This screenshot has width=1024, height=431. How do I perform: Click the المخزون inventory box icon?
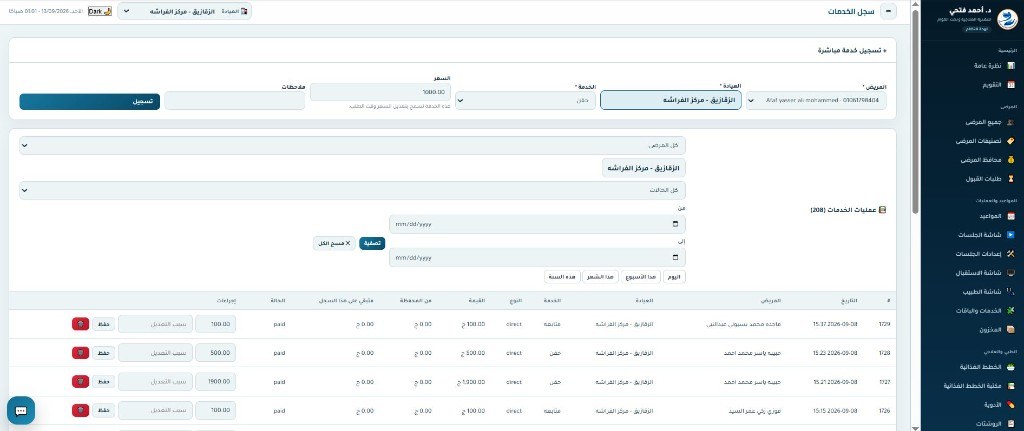(x=1011, y=329)
